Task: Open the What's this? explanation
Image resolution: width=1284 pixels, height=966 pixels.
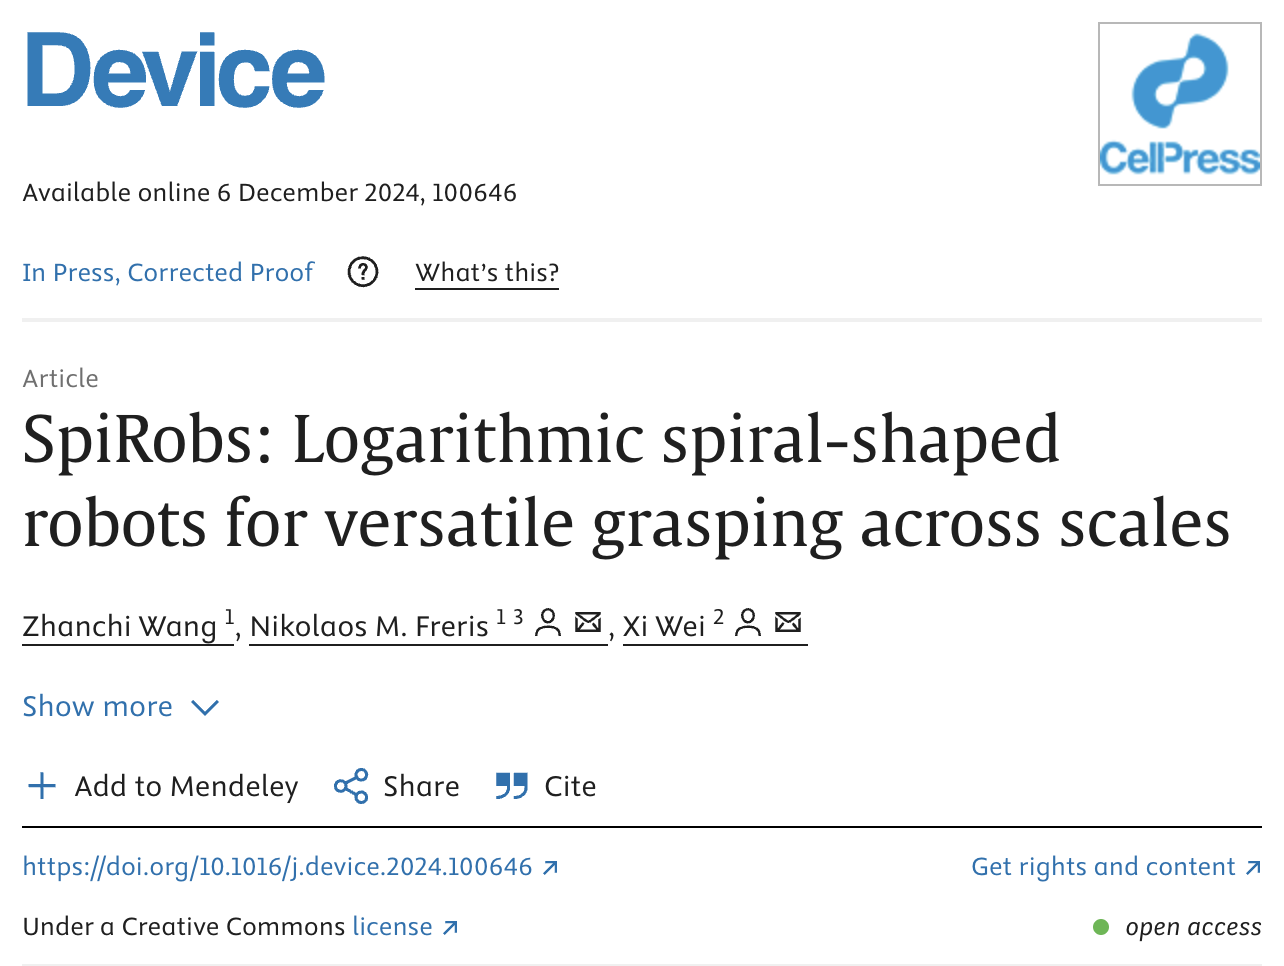Action: pyautogui.click(x=487, y=272)
